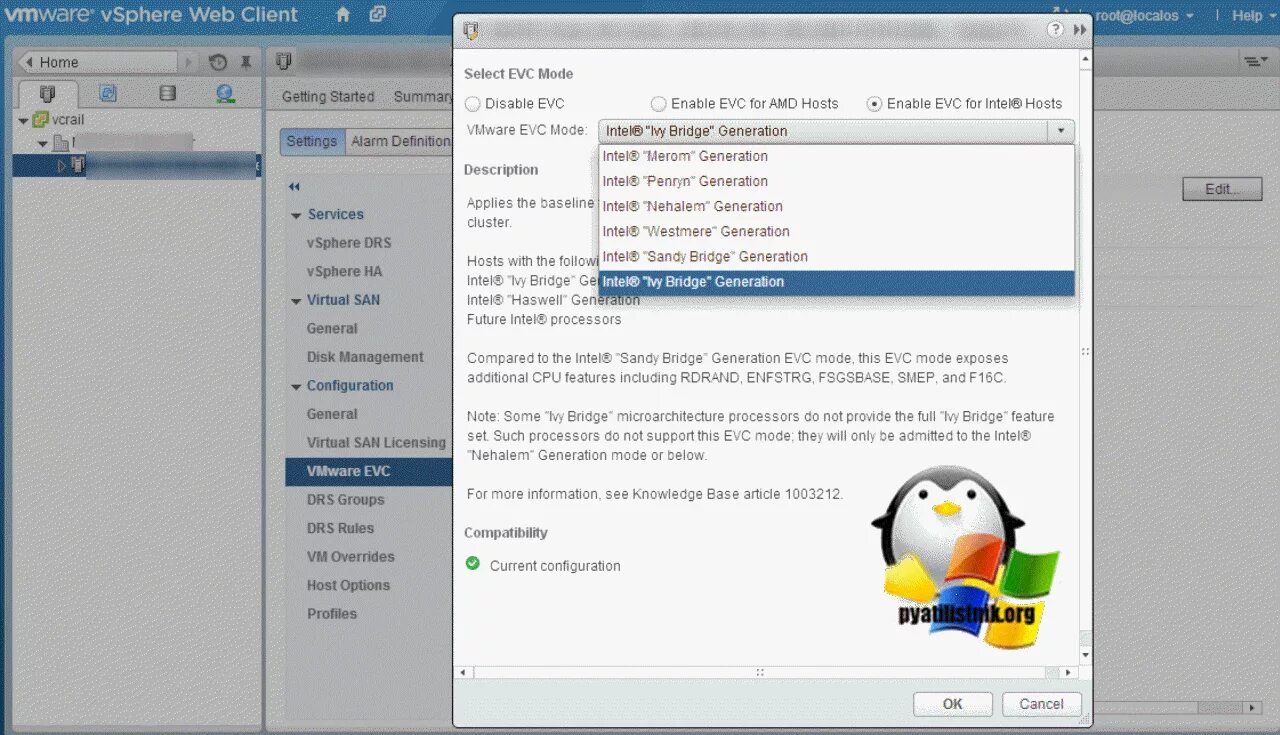
Task: Click the Edit... button
Action: tap(1222, 189)
